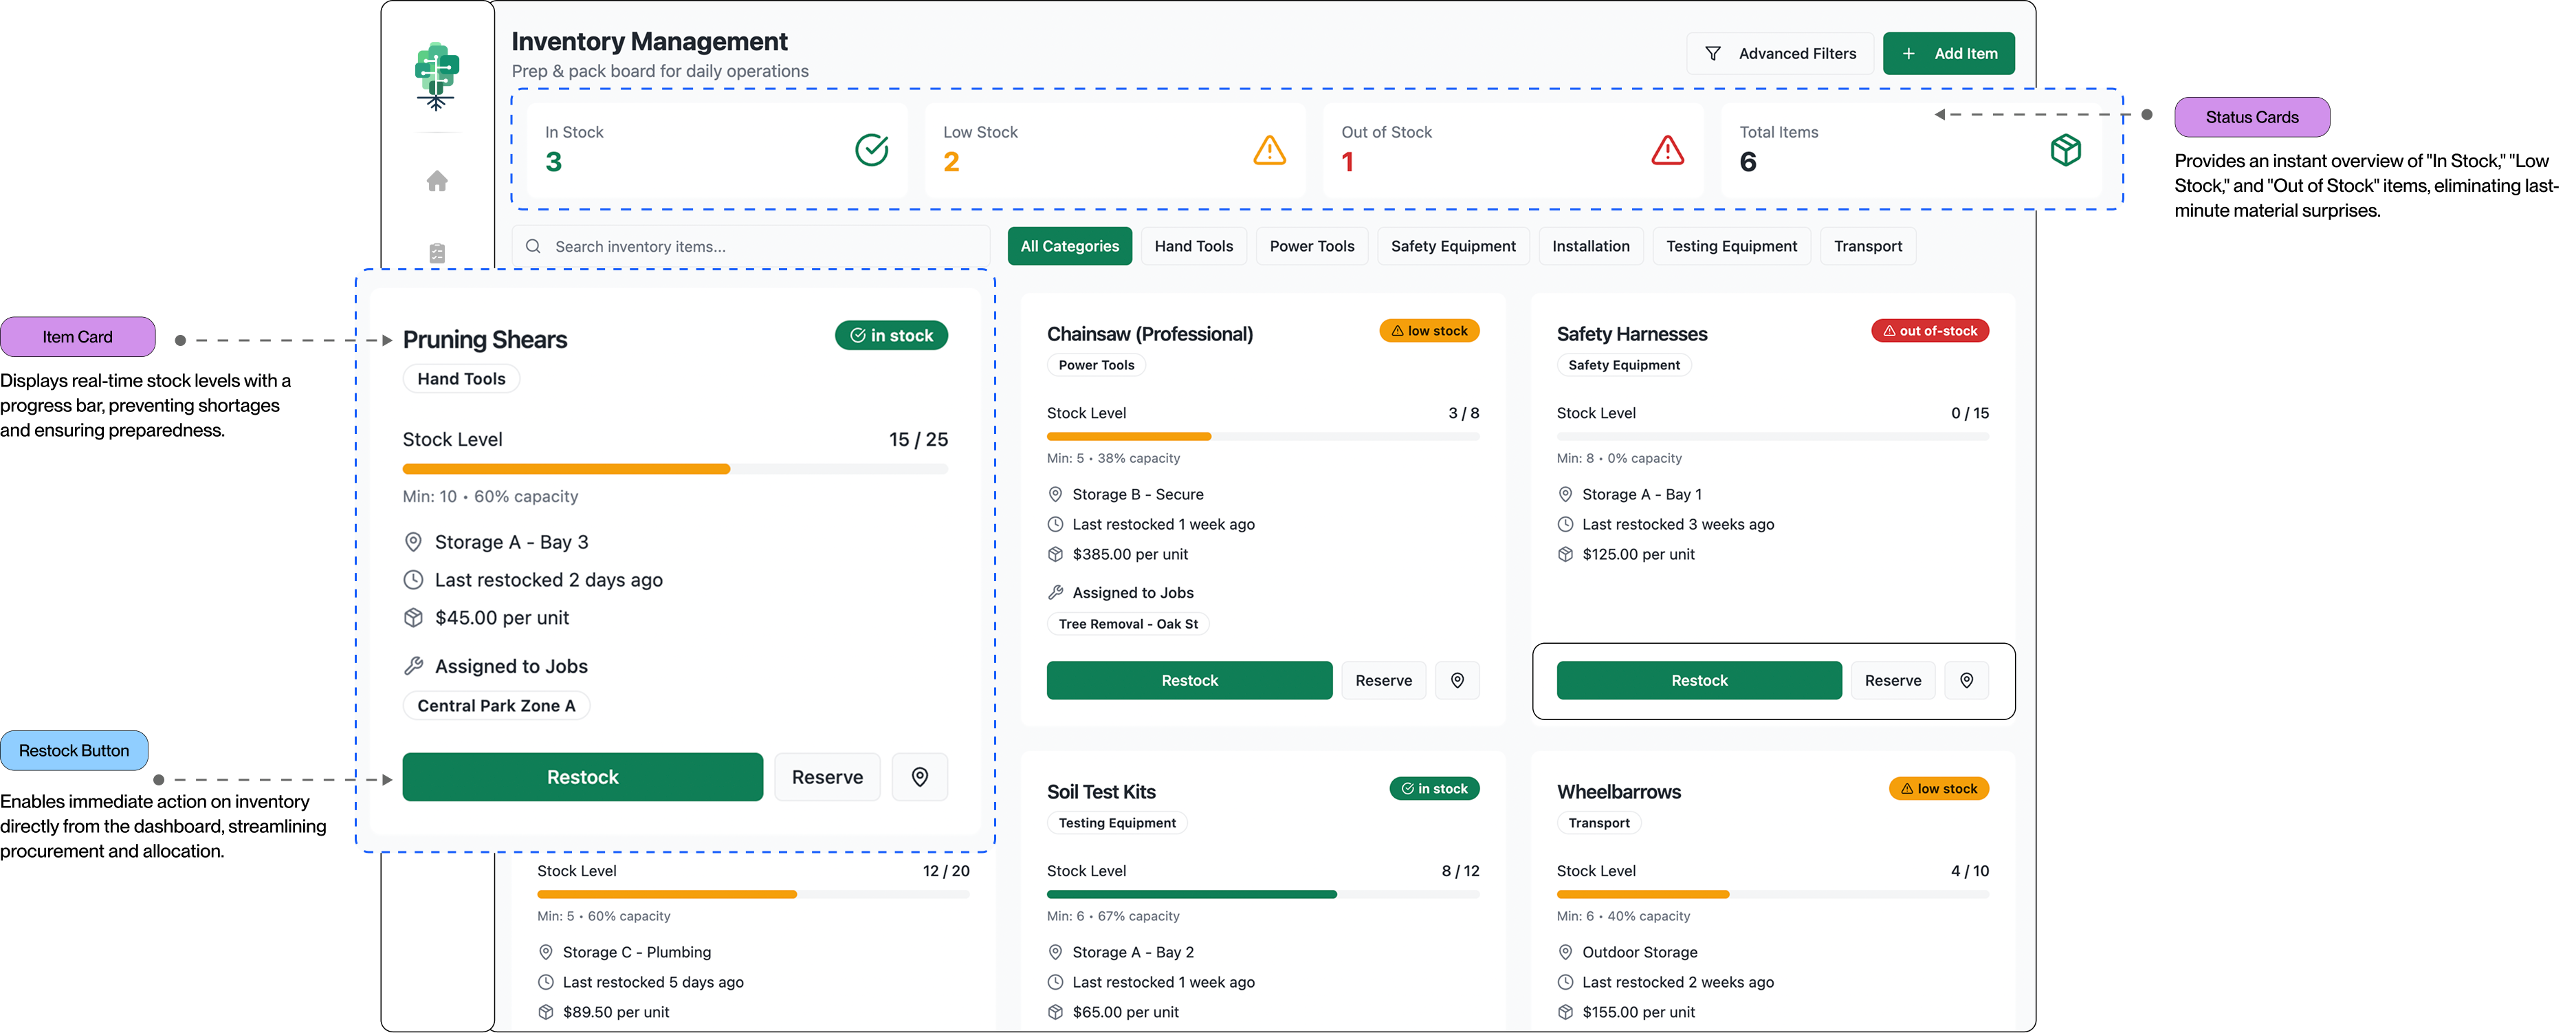This screenshot has width=2576, height=1033.
Task: Reserve the Pruning Shears item
Action: (x=827, y=777)
